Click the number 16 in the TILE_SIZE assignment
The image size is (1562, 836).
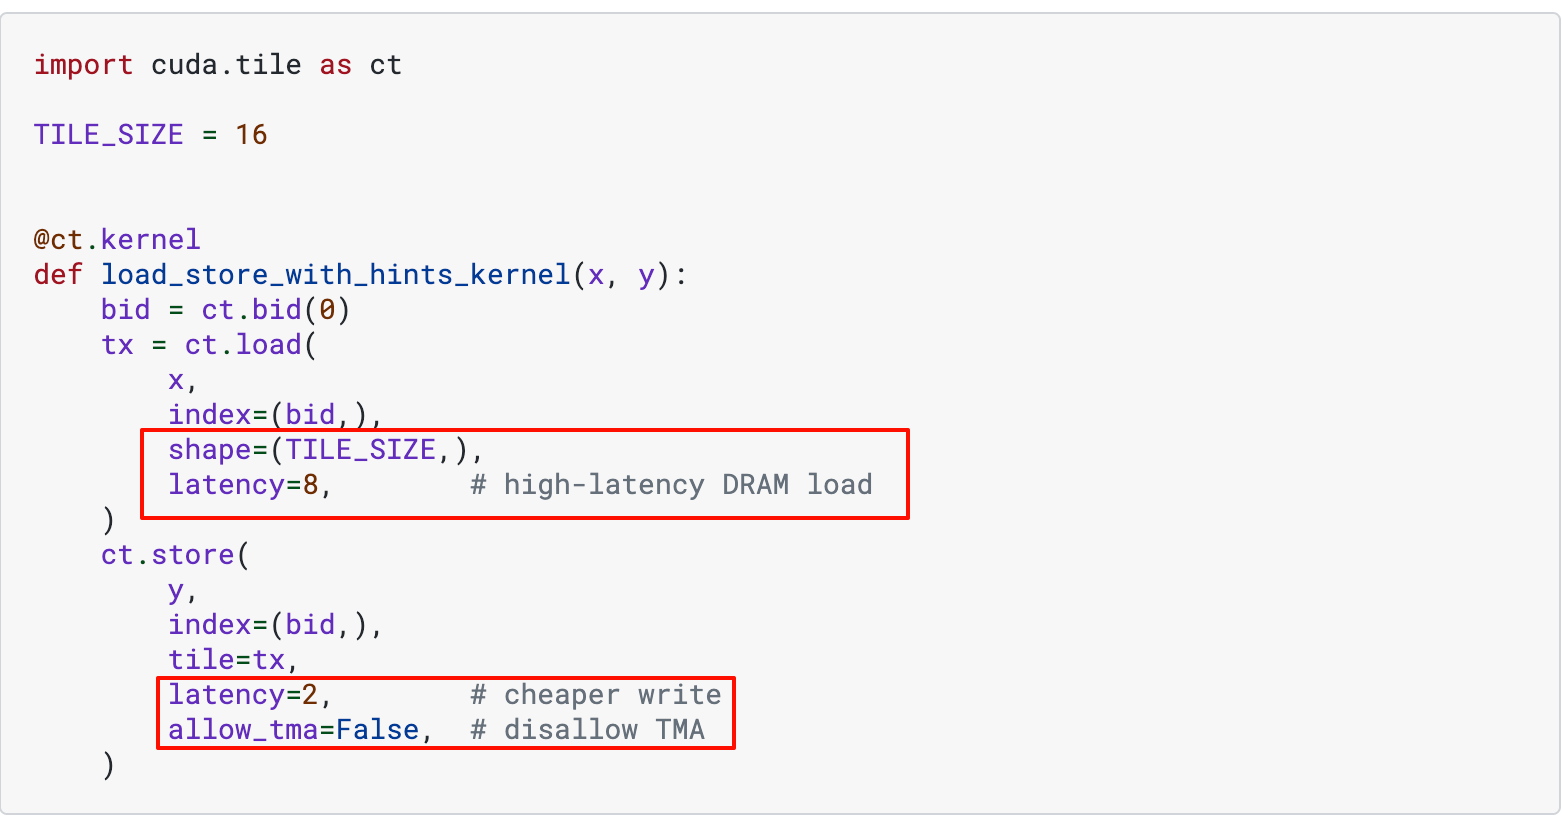251,135
